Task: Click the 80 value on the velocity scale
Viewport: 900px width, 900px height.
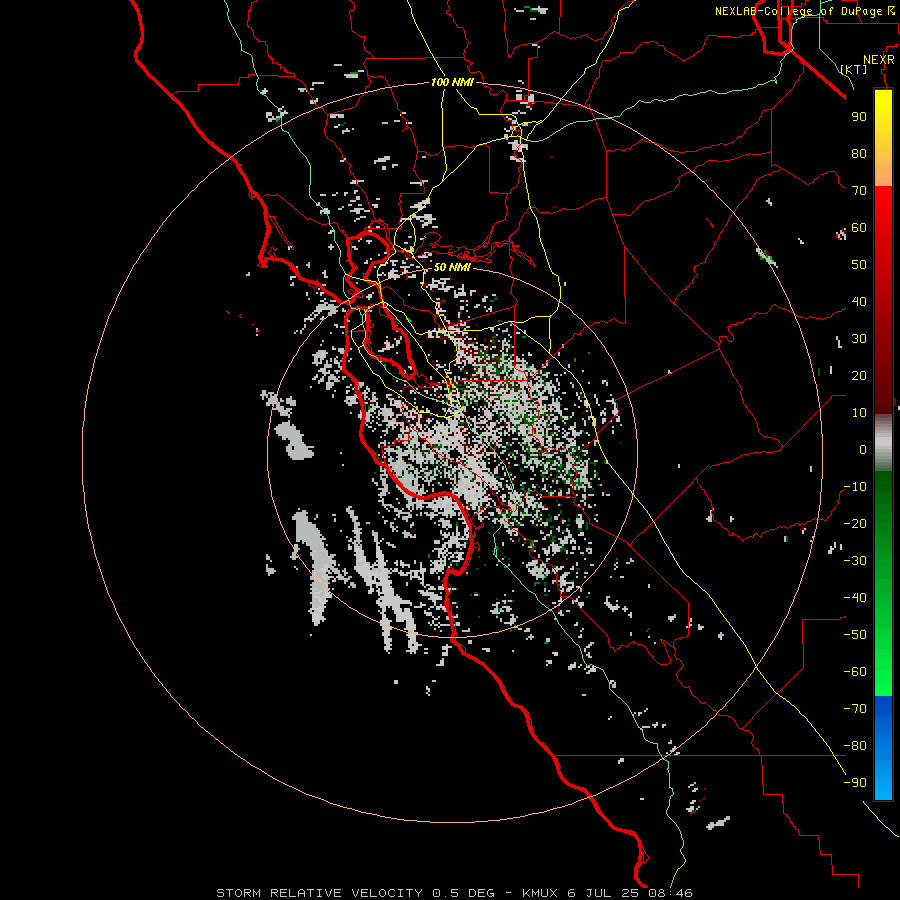Action: (859, 154)
